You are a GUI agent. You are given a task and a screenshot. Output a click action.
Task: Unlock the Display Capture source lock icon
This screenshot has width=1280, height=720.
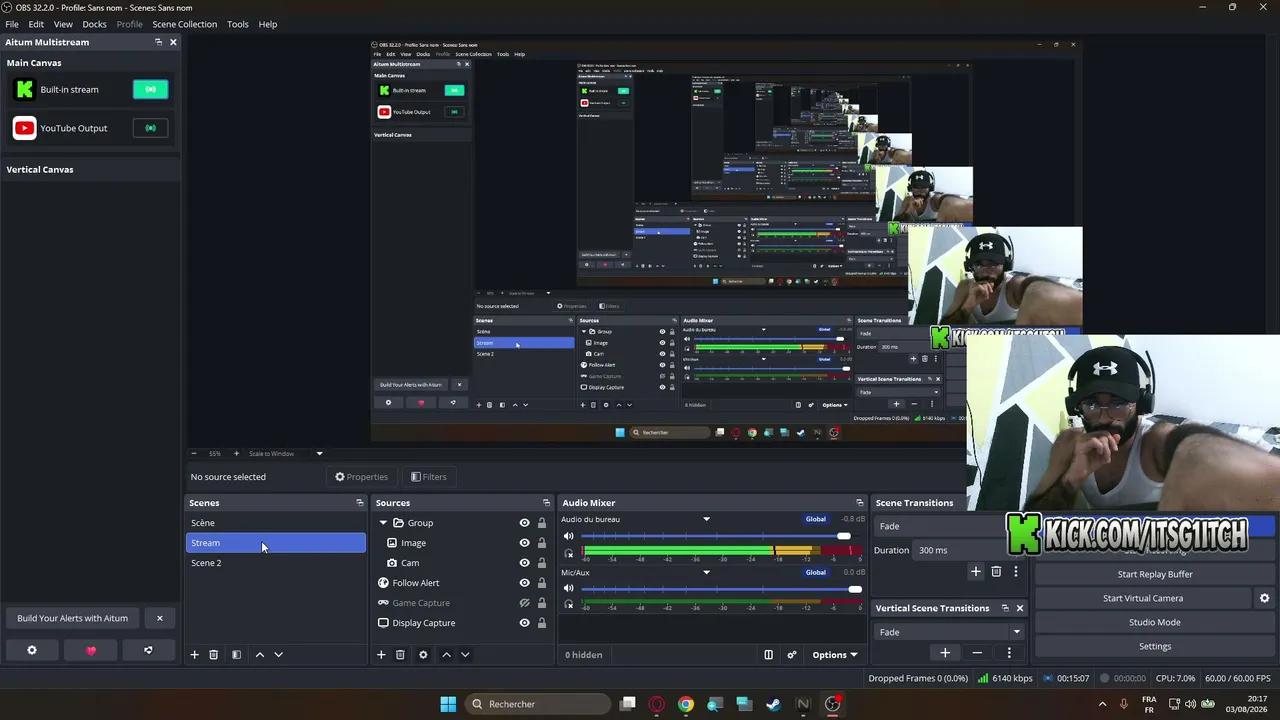542,623
